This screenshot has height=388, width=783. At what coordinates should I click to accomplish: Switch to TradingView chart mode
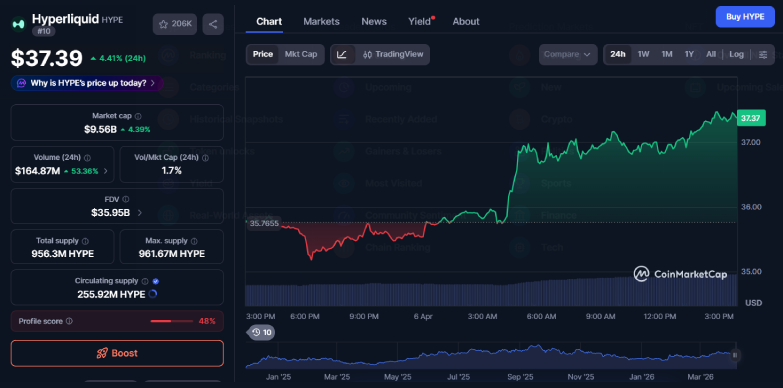393,54
